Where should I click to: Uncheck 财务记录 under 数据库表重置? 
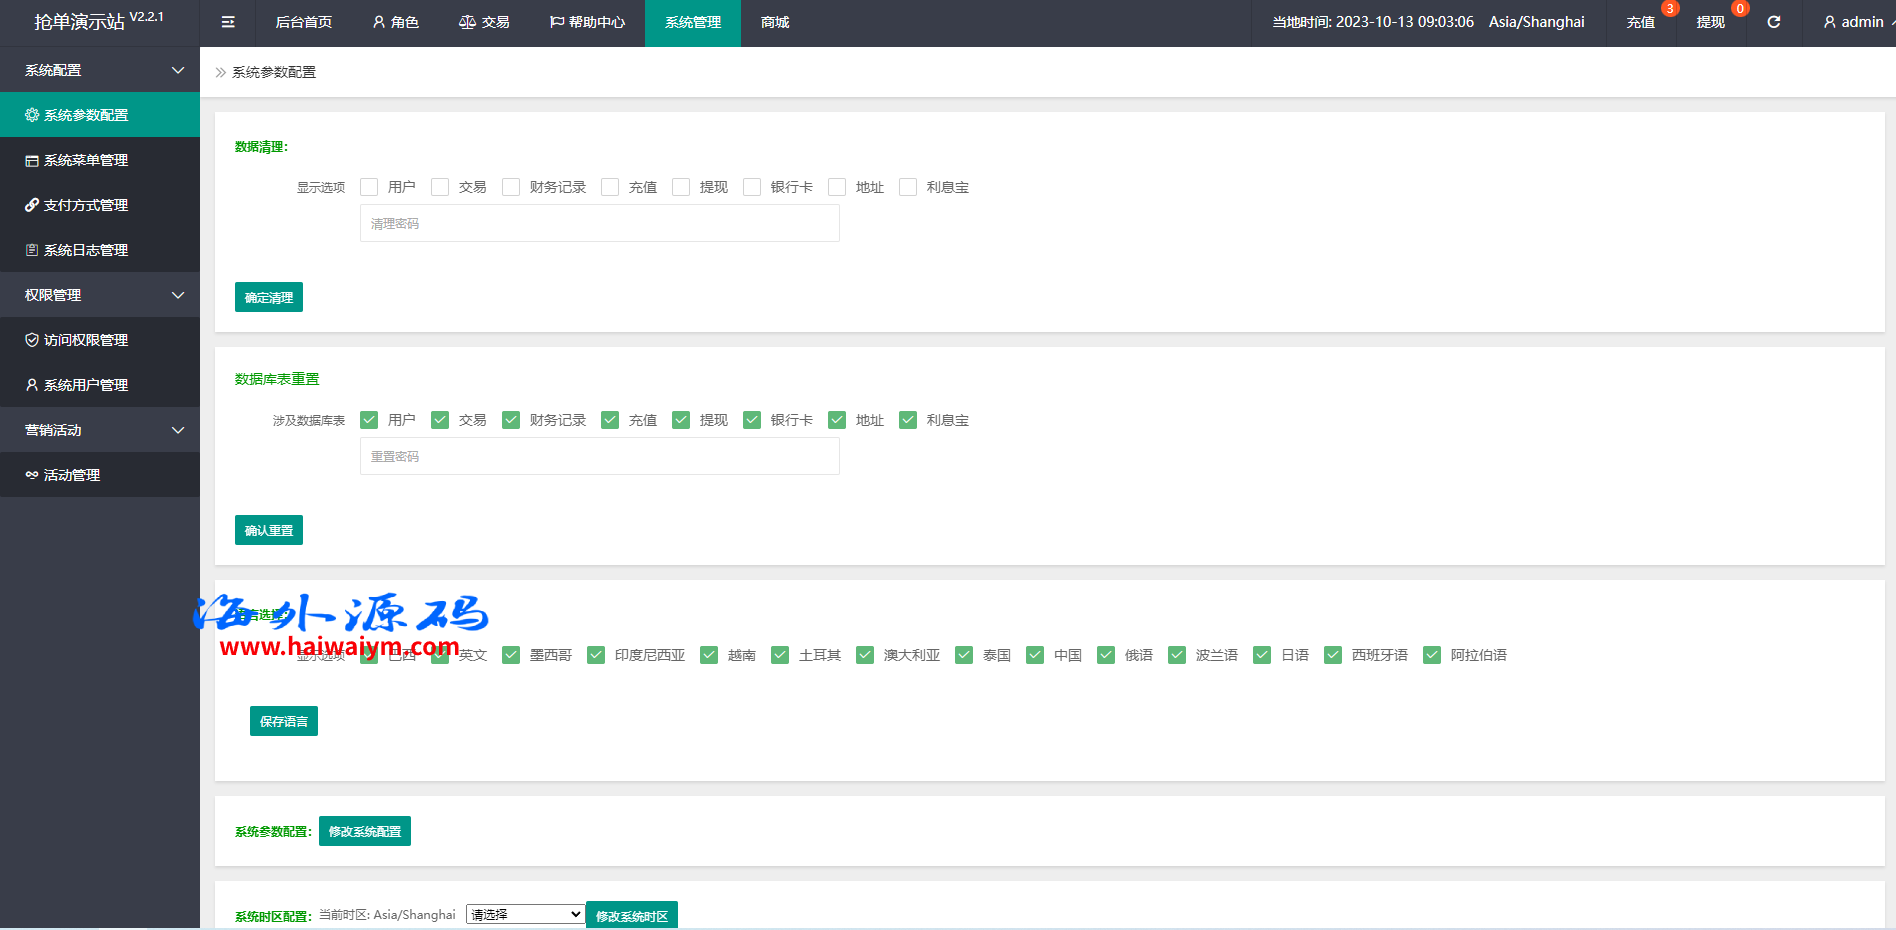pos(511,420)
